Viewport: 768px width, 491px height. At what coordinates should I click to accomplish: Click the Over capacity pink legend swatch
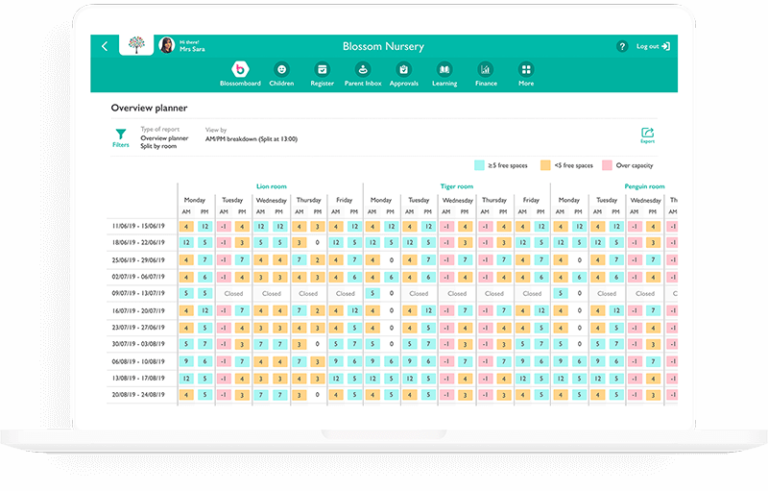(x=607, y=165)
